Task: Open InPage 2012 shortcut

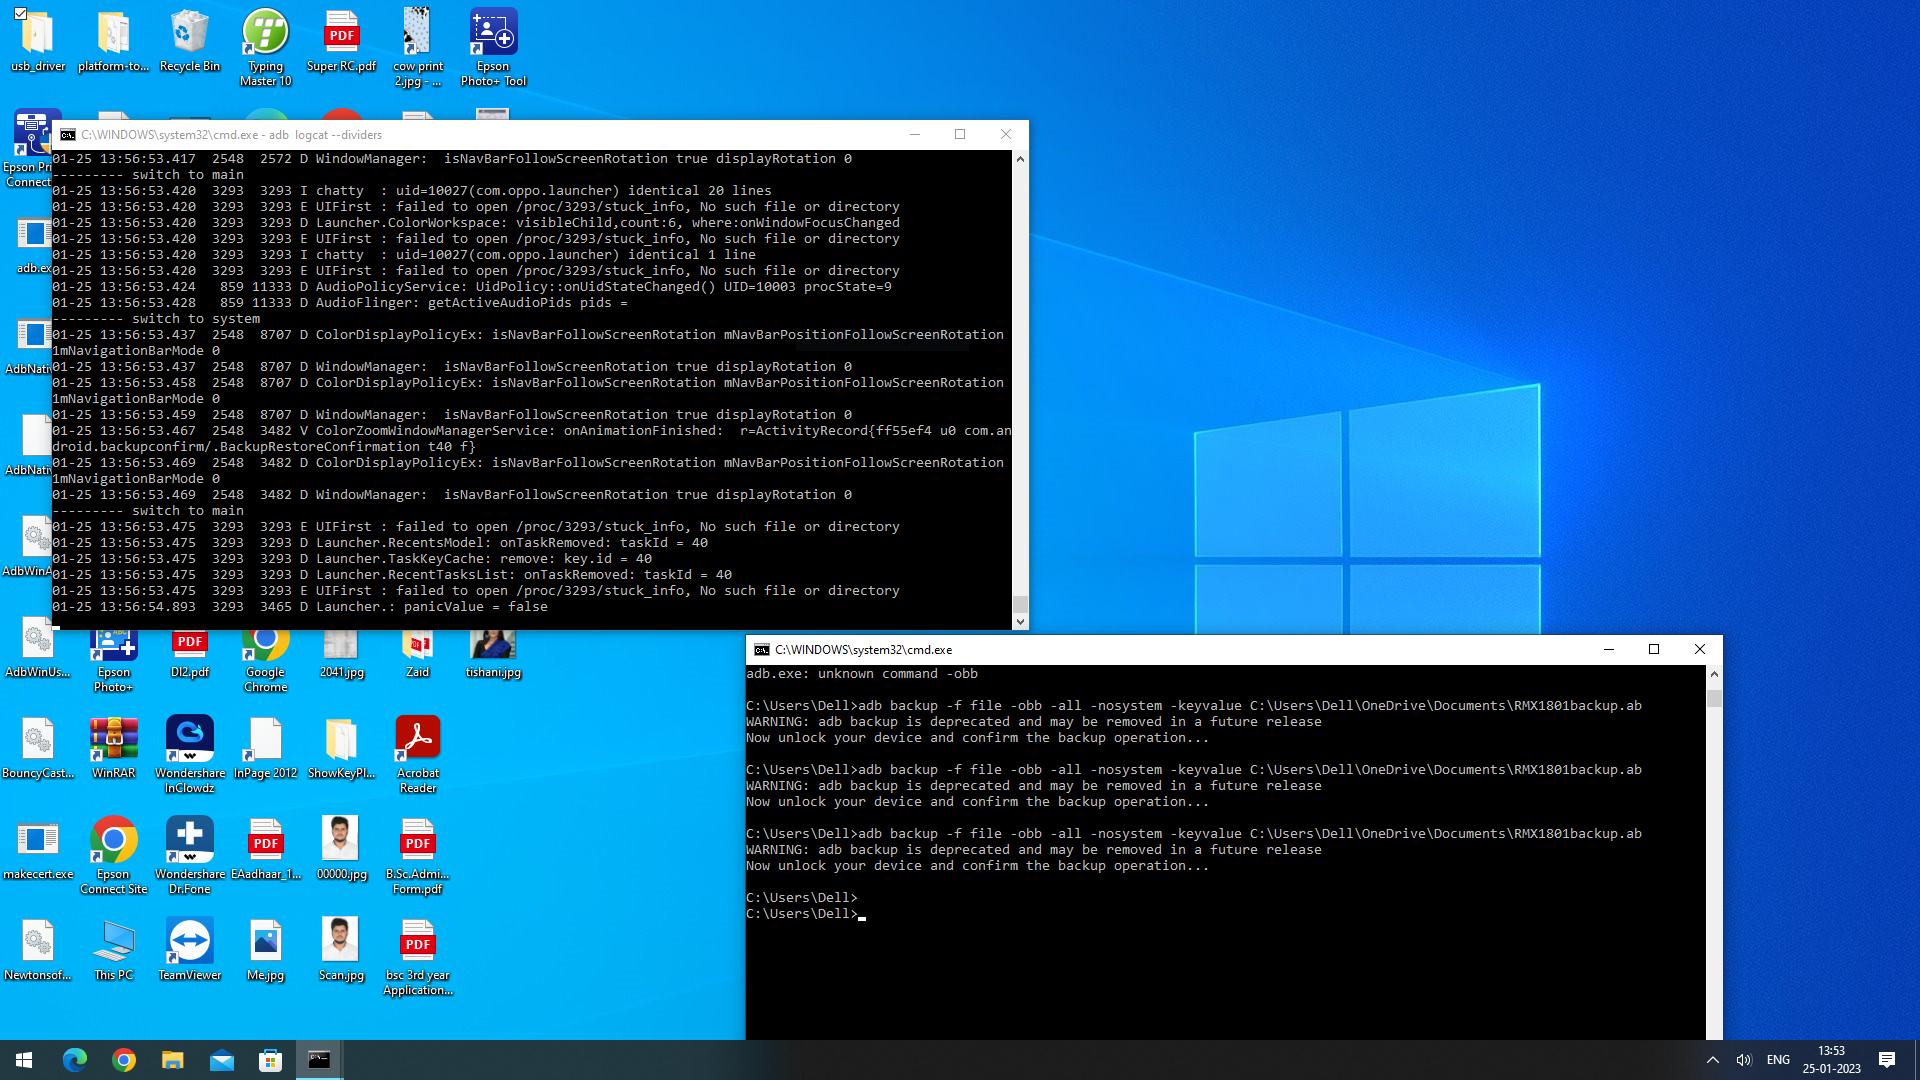Action: (265, 748)
